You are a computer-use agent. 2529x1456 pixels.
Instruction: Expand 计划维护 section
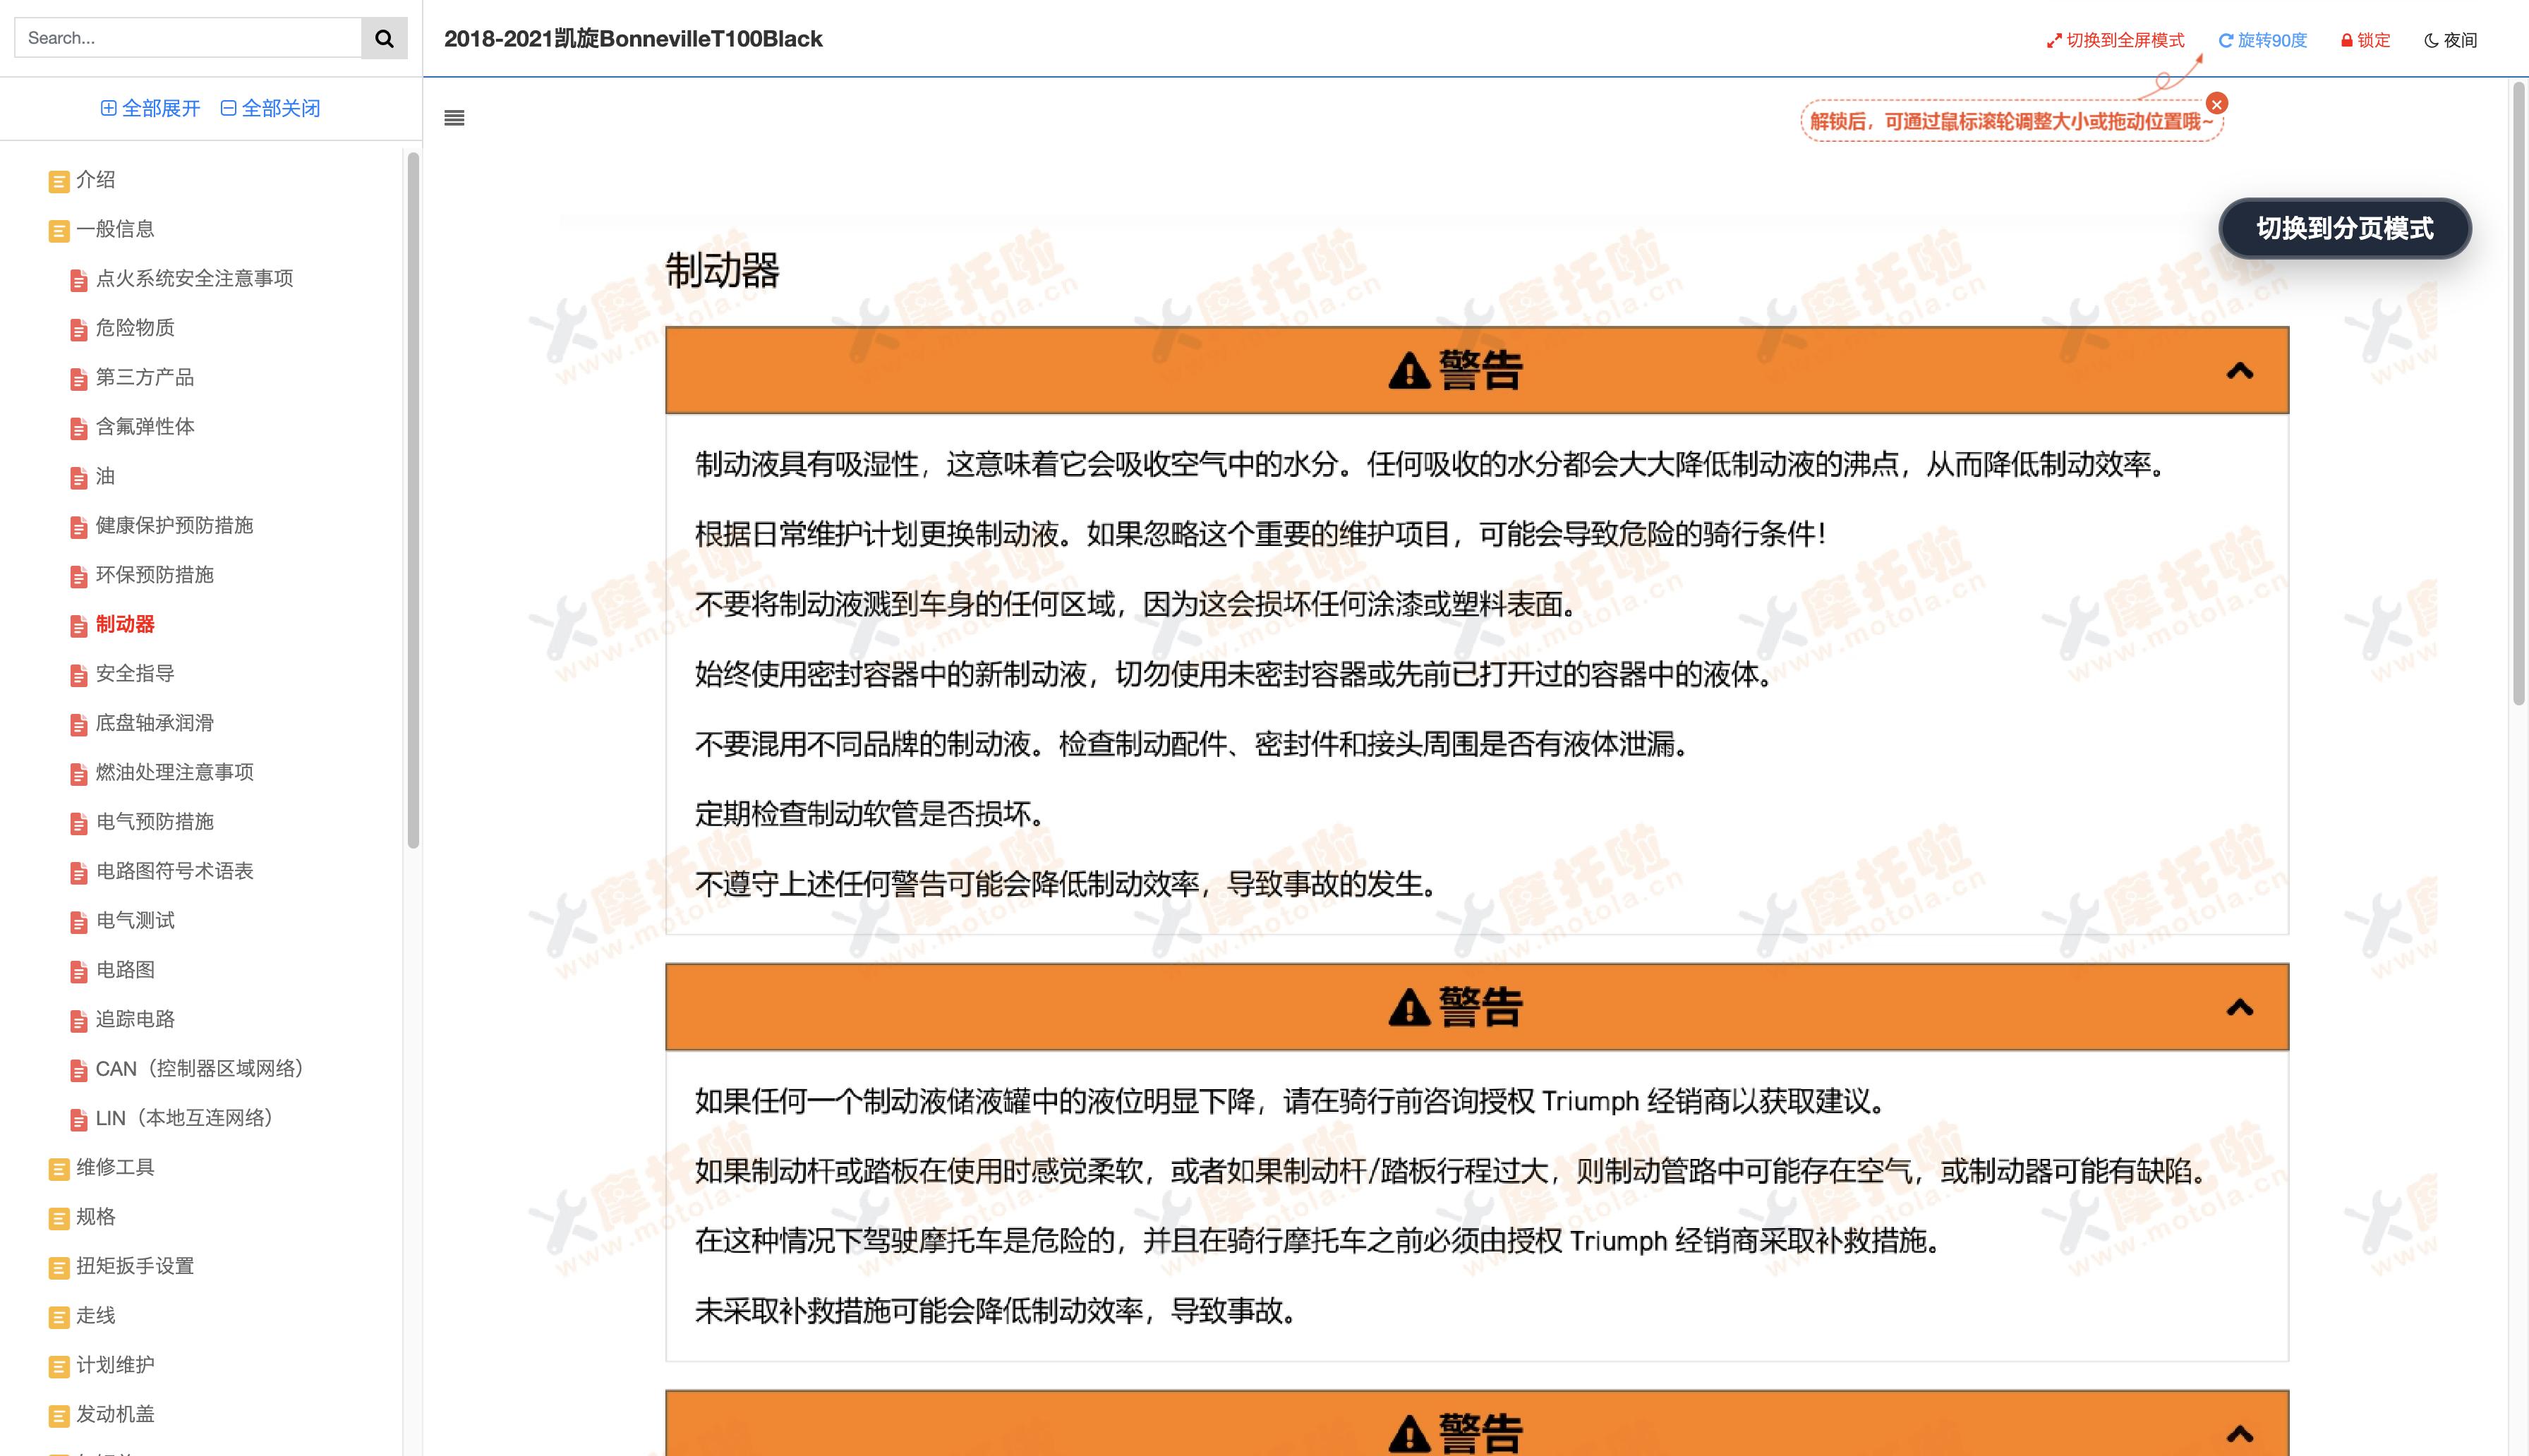(116, 1365)
